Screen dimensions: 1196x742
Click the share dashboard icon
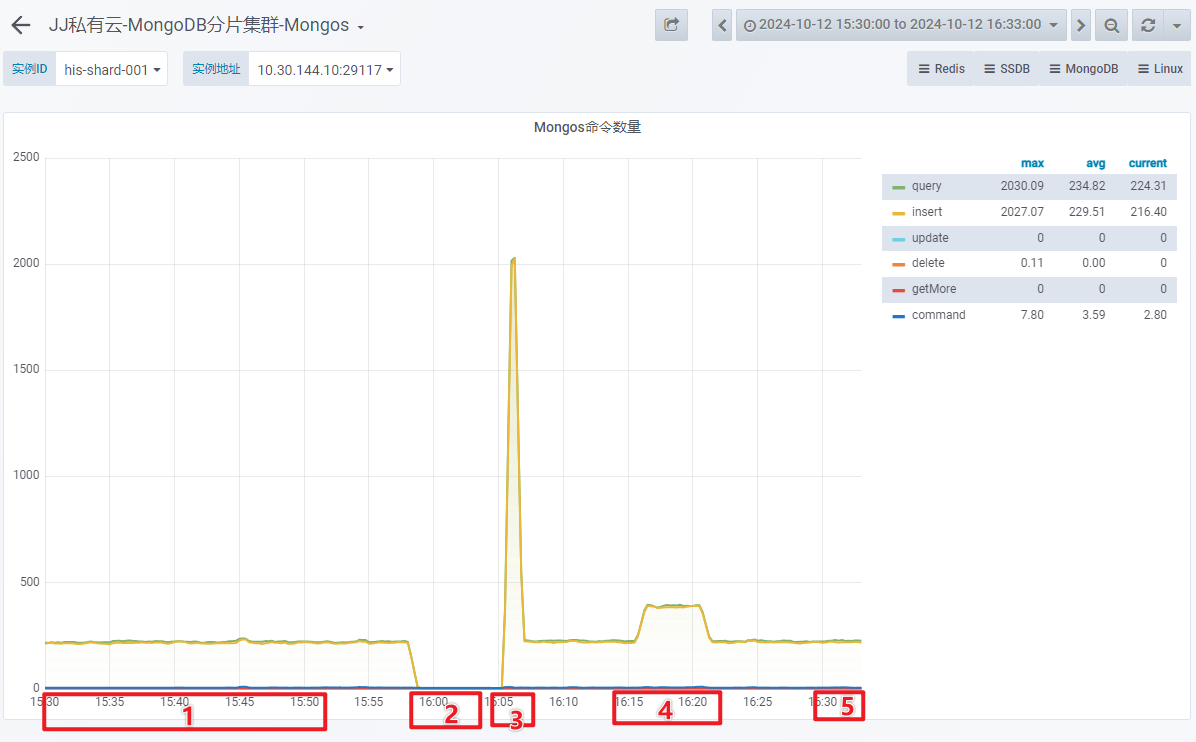tap(671, 25)
